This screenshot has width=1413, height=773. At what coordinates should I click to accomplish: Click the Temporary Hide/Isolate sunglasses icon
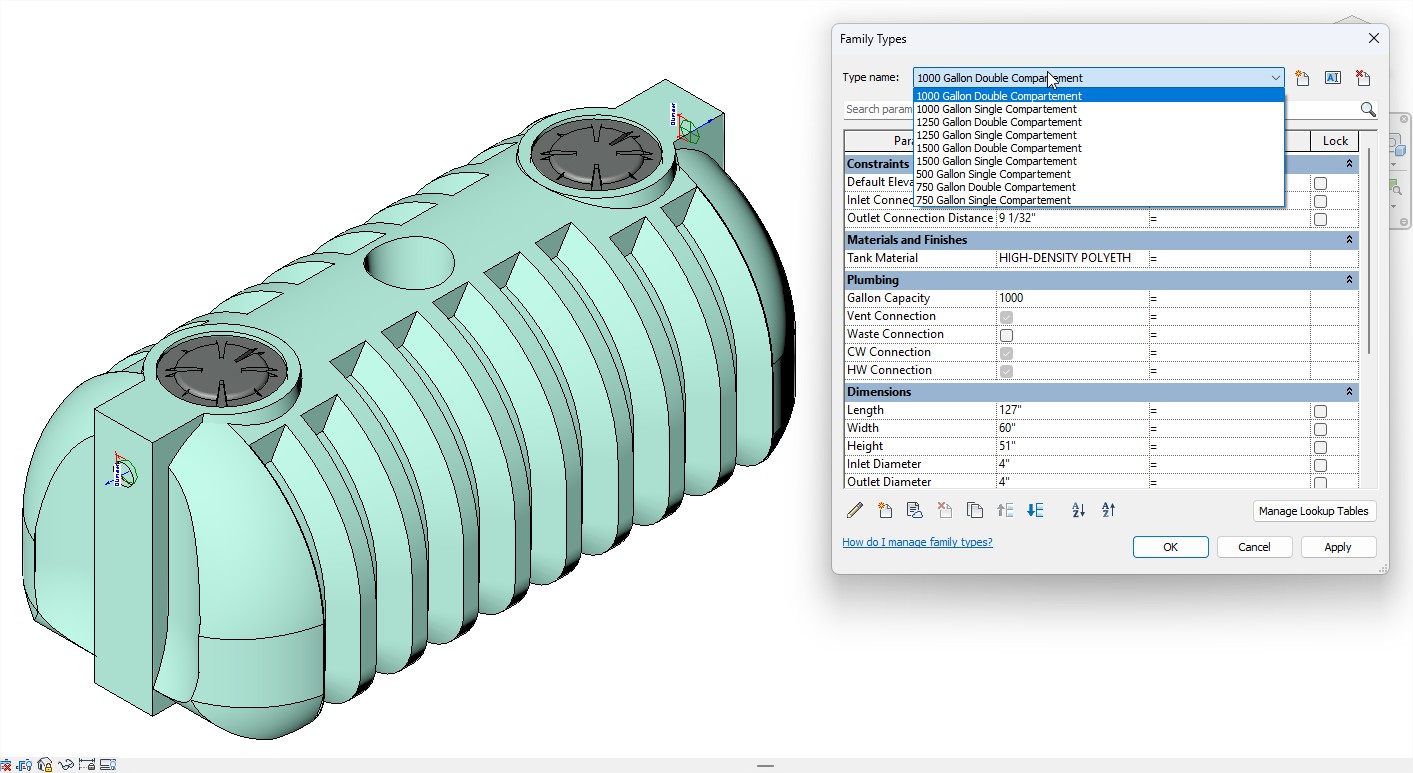(x=66, y=765)
